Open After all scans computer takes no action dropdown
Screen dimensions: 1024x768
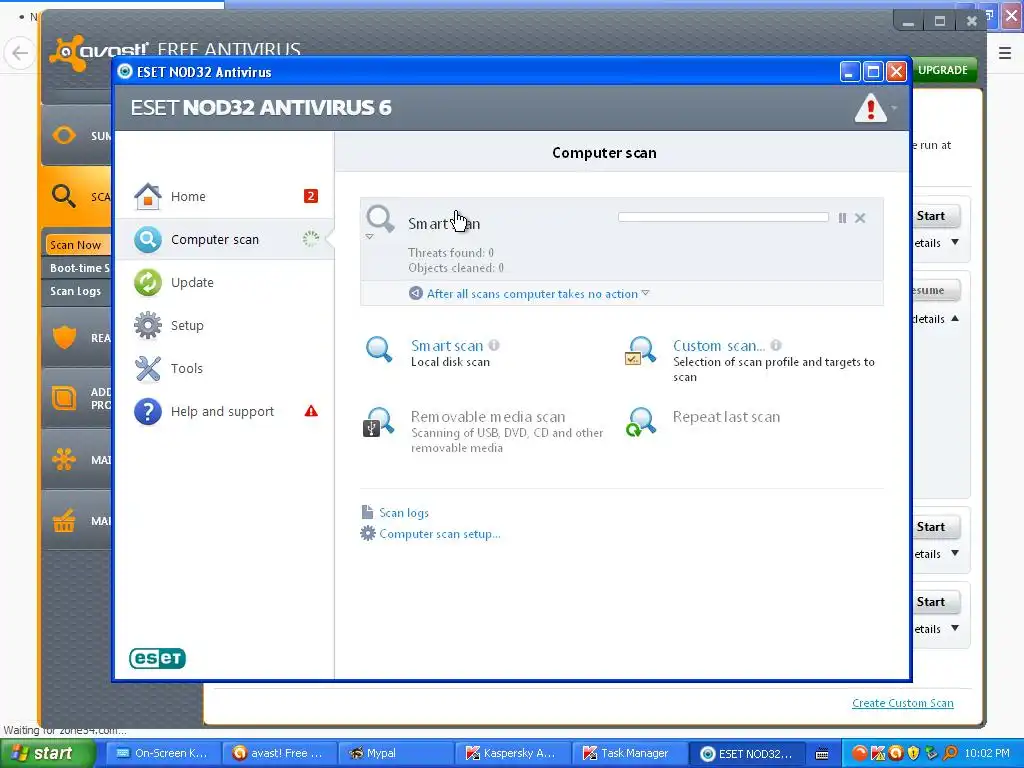click(538, 294)
